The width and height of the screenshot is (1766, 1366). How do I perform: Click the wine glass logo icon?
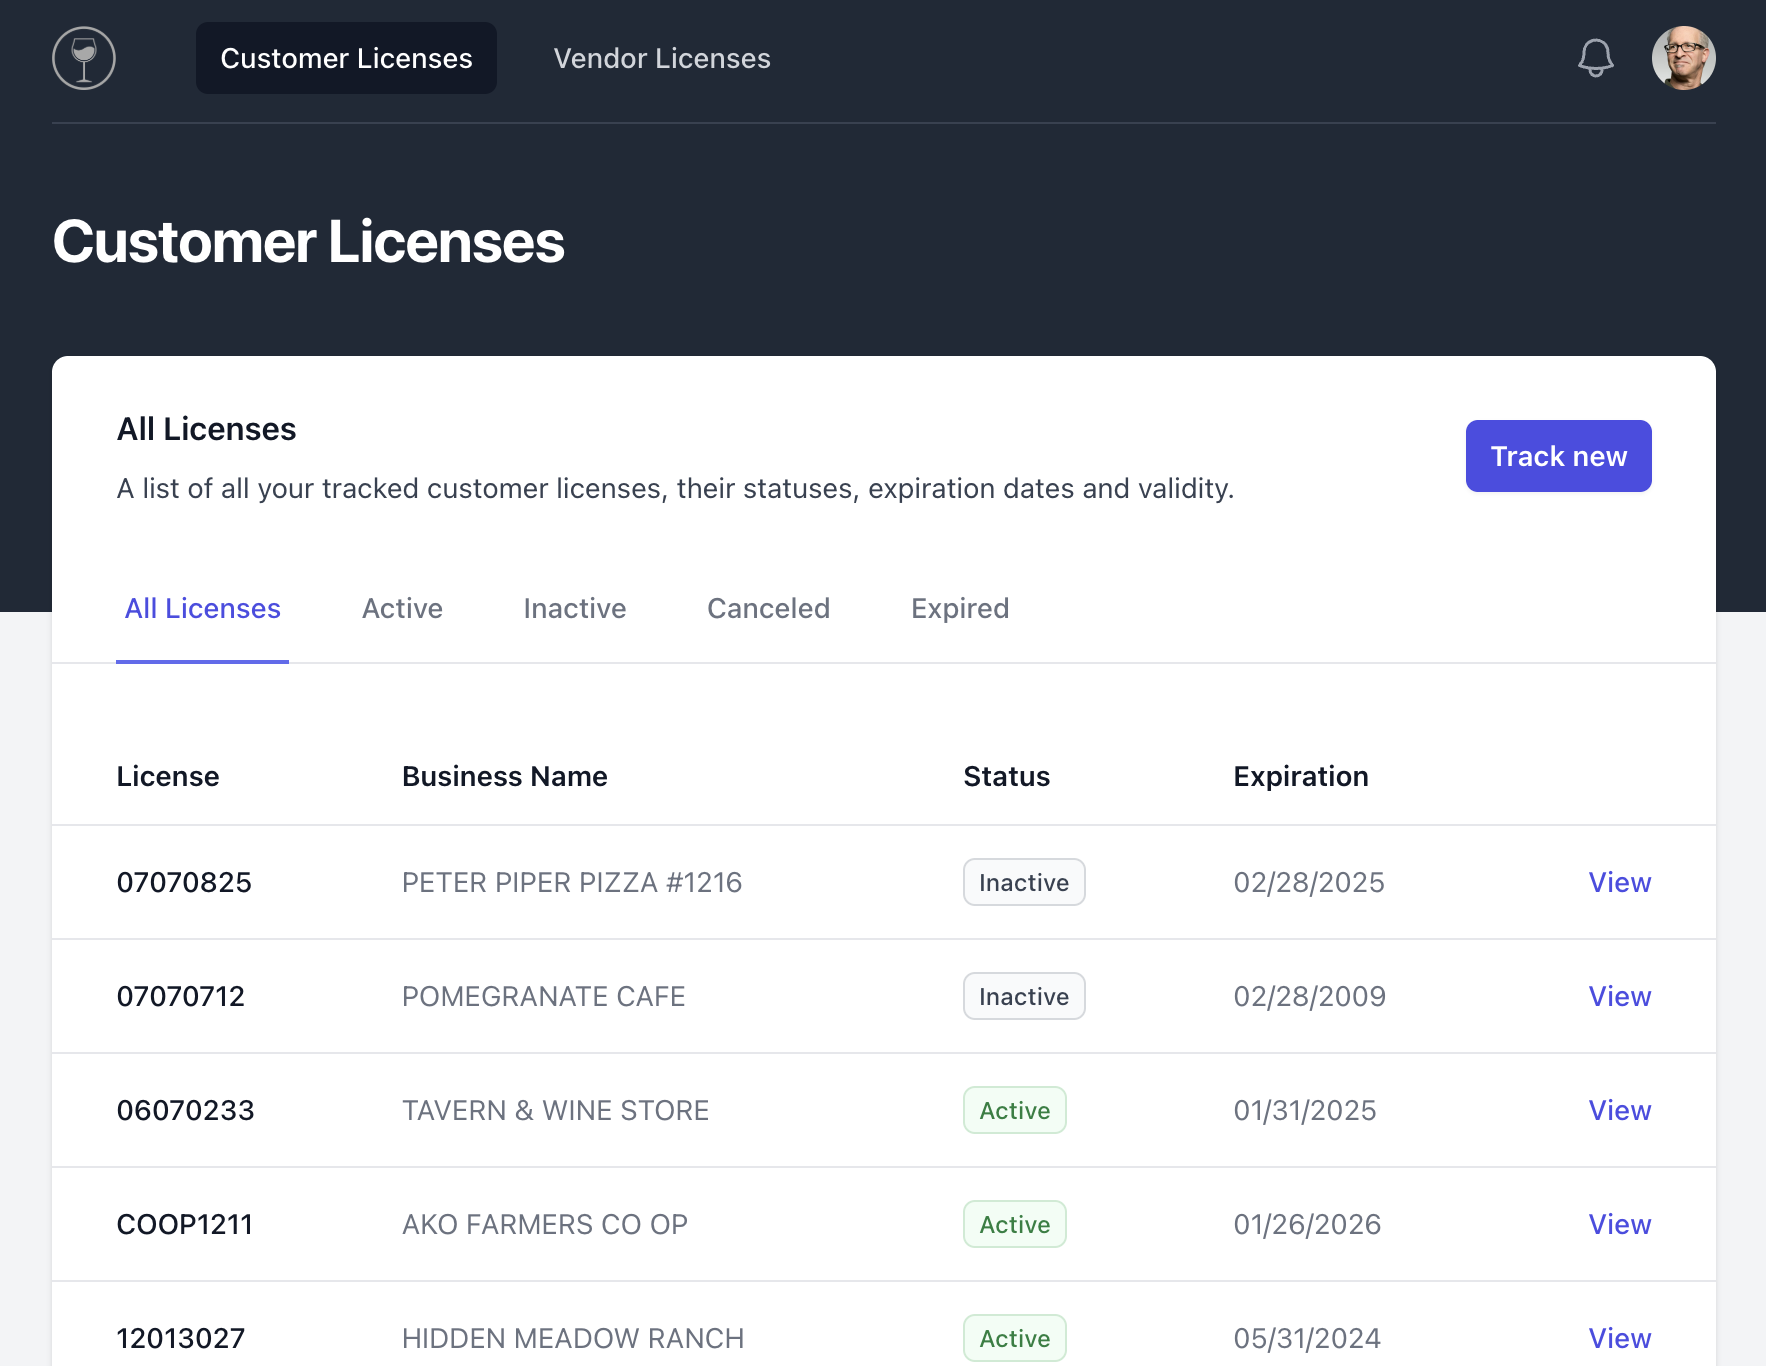pyautogui.click(x=84, y=58)
